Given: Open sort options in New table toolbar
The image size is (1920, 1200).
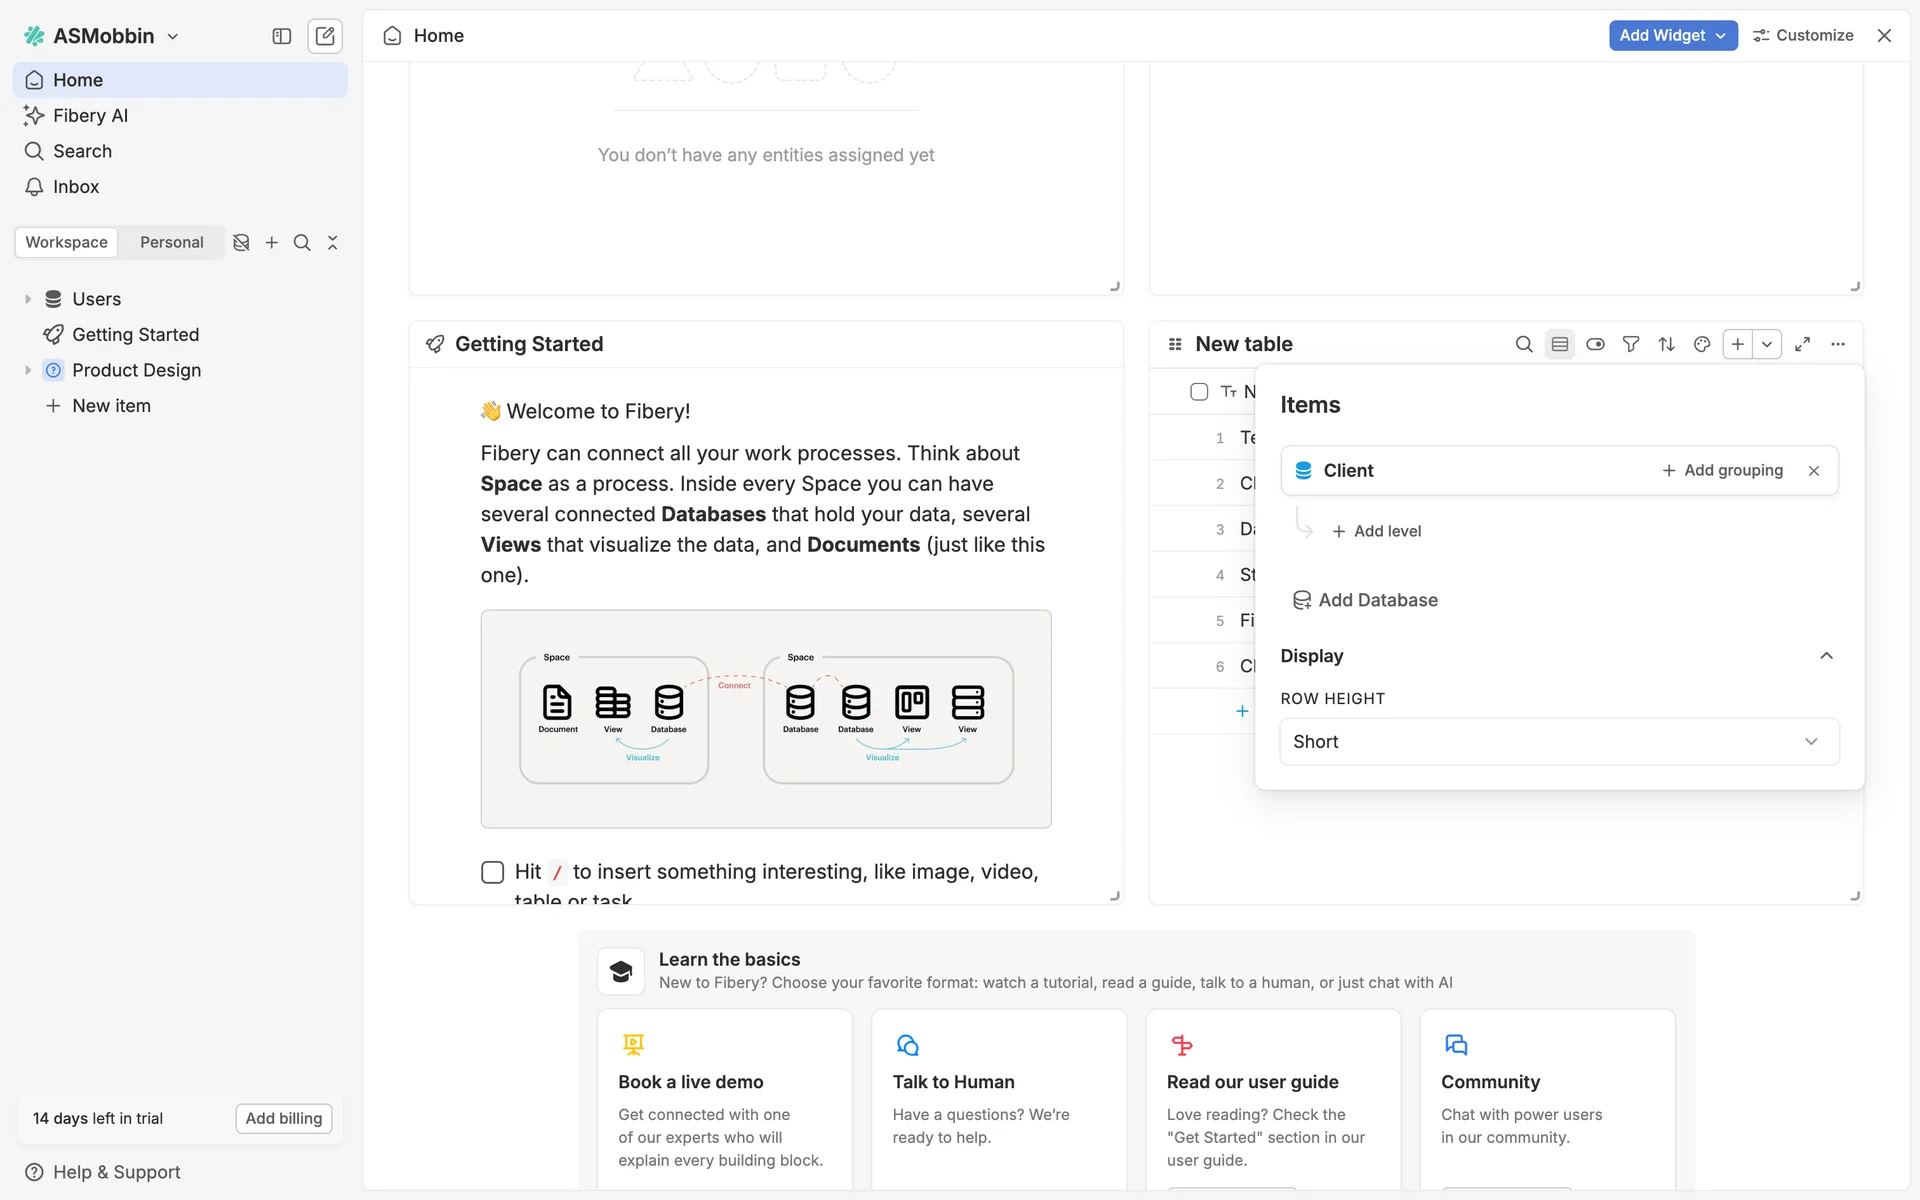Looking at the screenshot, I should [x=1666, y=344].
